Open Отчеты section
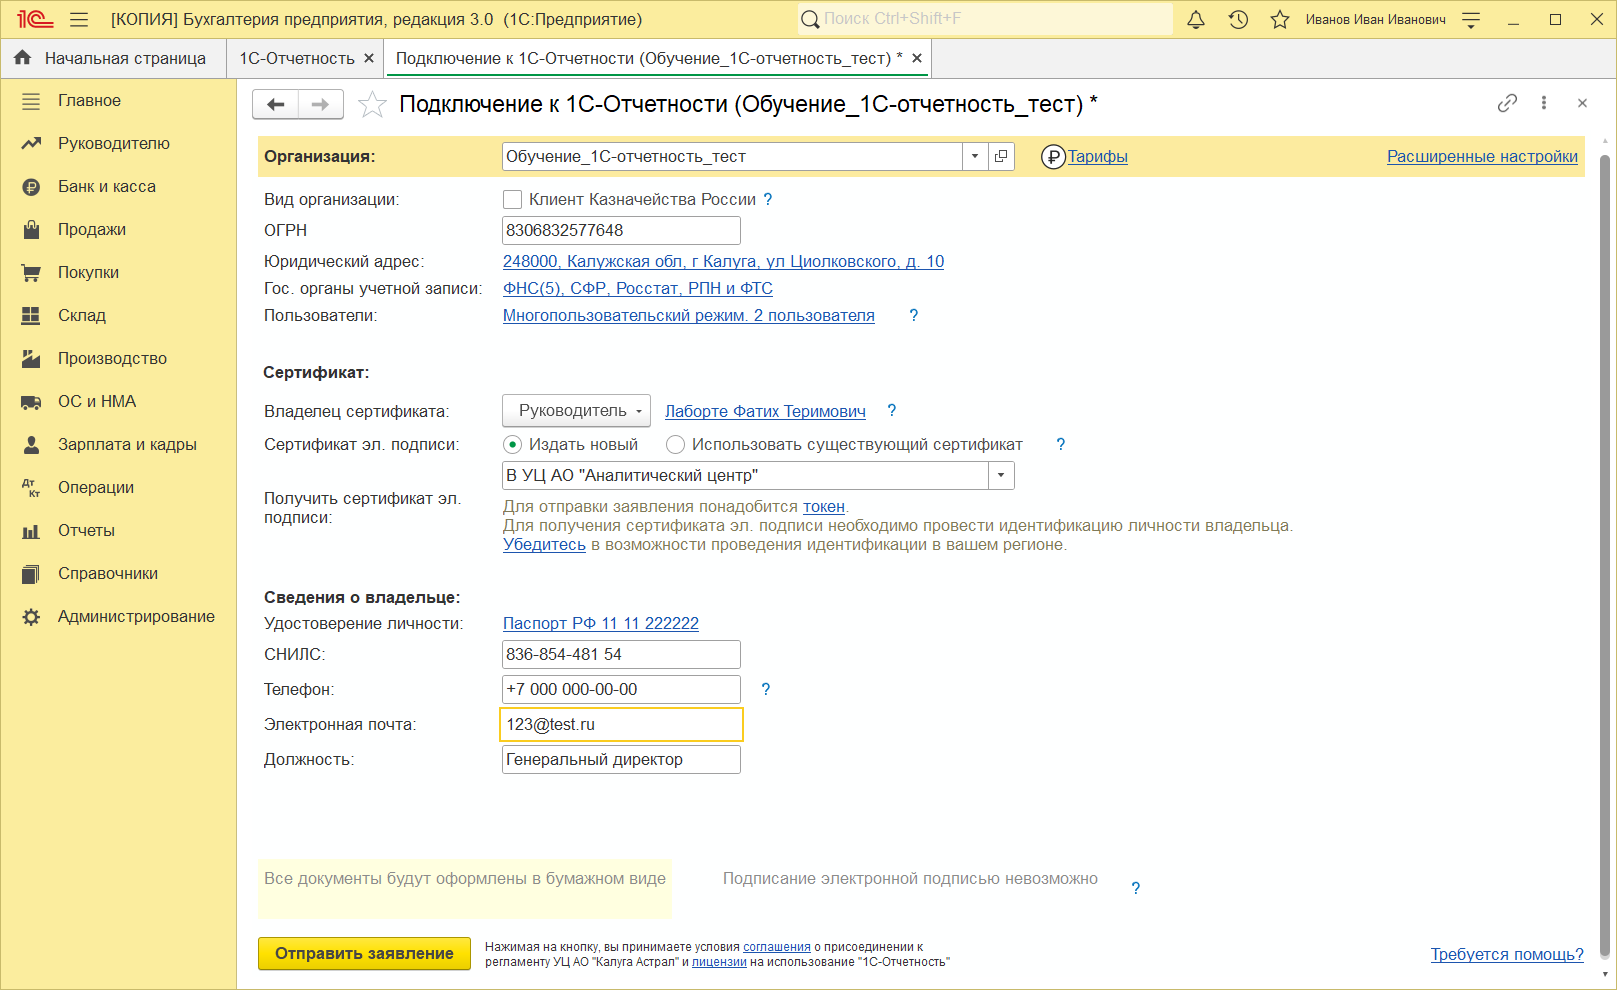Screen dimensions: 1617x990 (118, 530)
